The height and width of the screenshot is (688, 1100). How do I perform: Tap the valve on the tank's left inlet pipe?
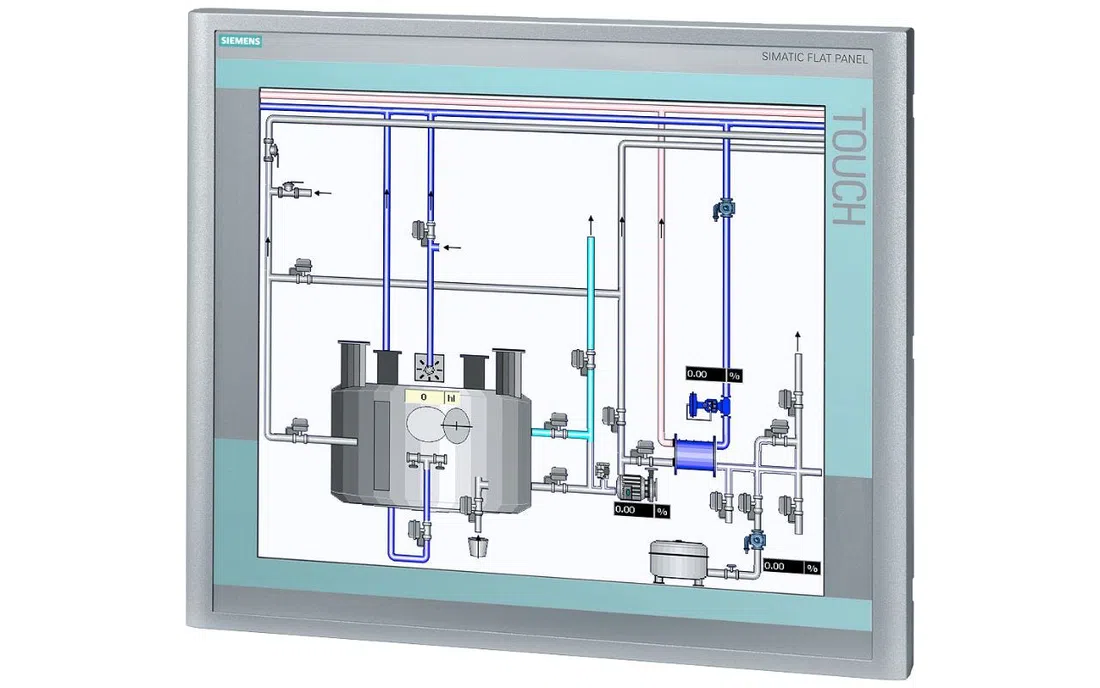coord(297,430)
